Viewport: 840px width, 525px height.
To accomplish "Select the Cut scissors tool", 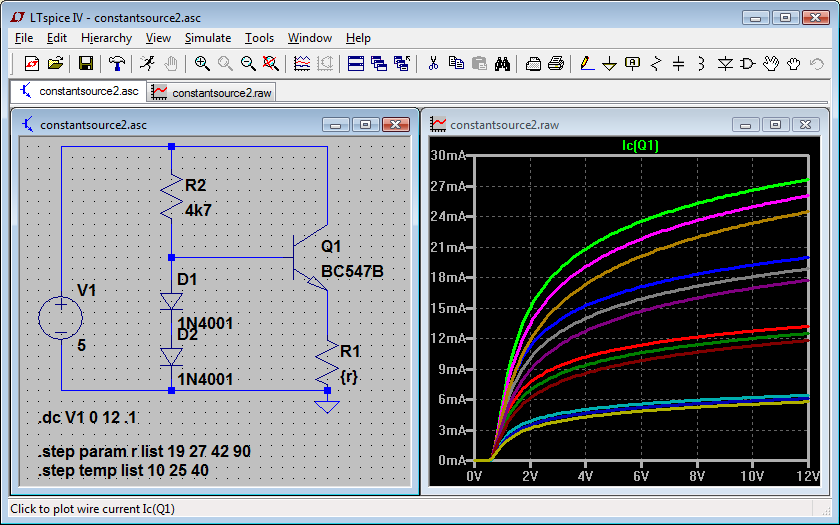I will tap(433, 64).
